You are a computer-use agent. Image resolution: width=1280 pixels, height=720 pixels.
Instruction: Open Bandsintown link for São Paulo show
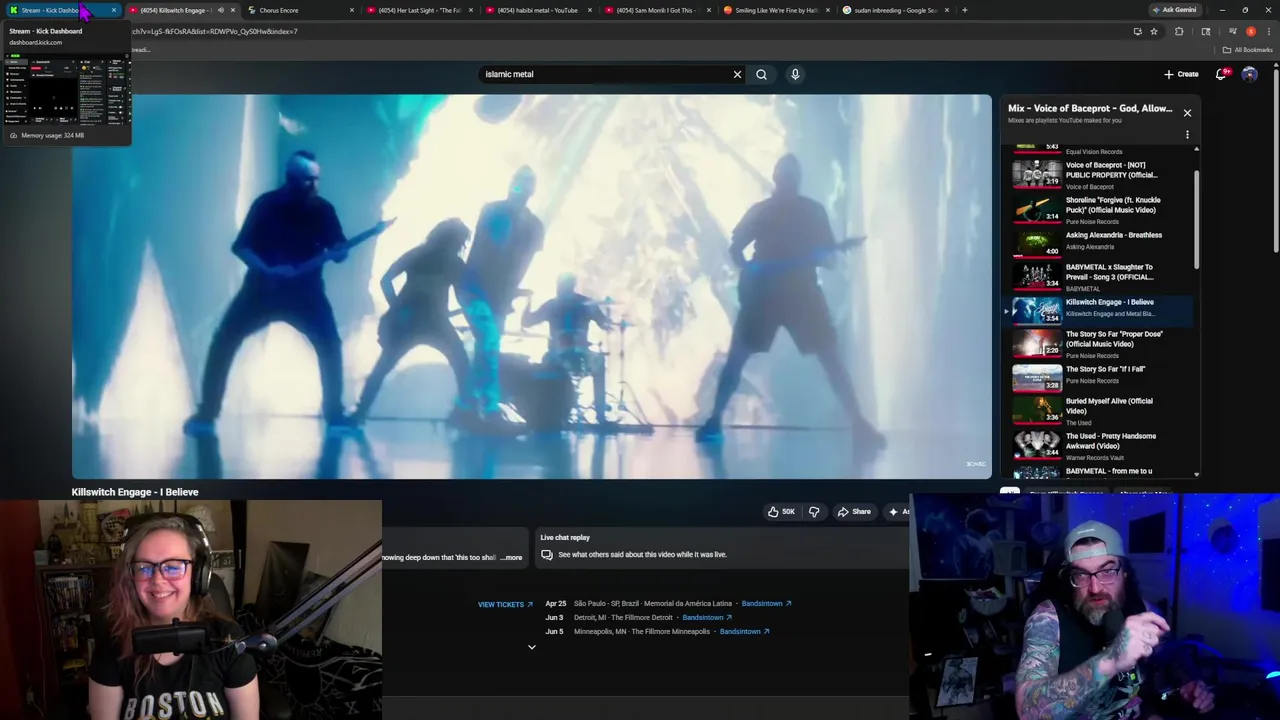pyautogui.click(x=766, y=604)
